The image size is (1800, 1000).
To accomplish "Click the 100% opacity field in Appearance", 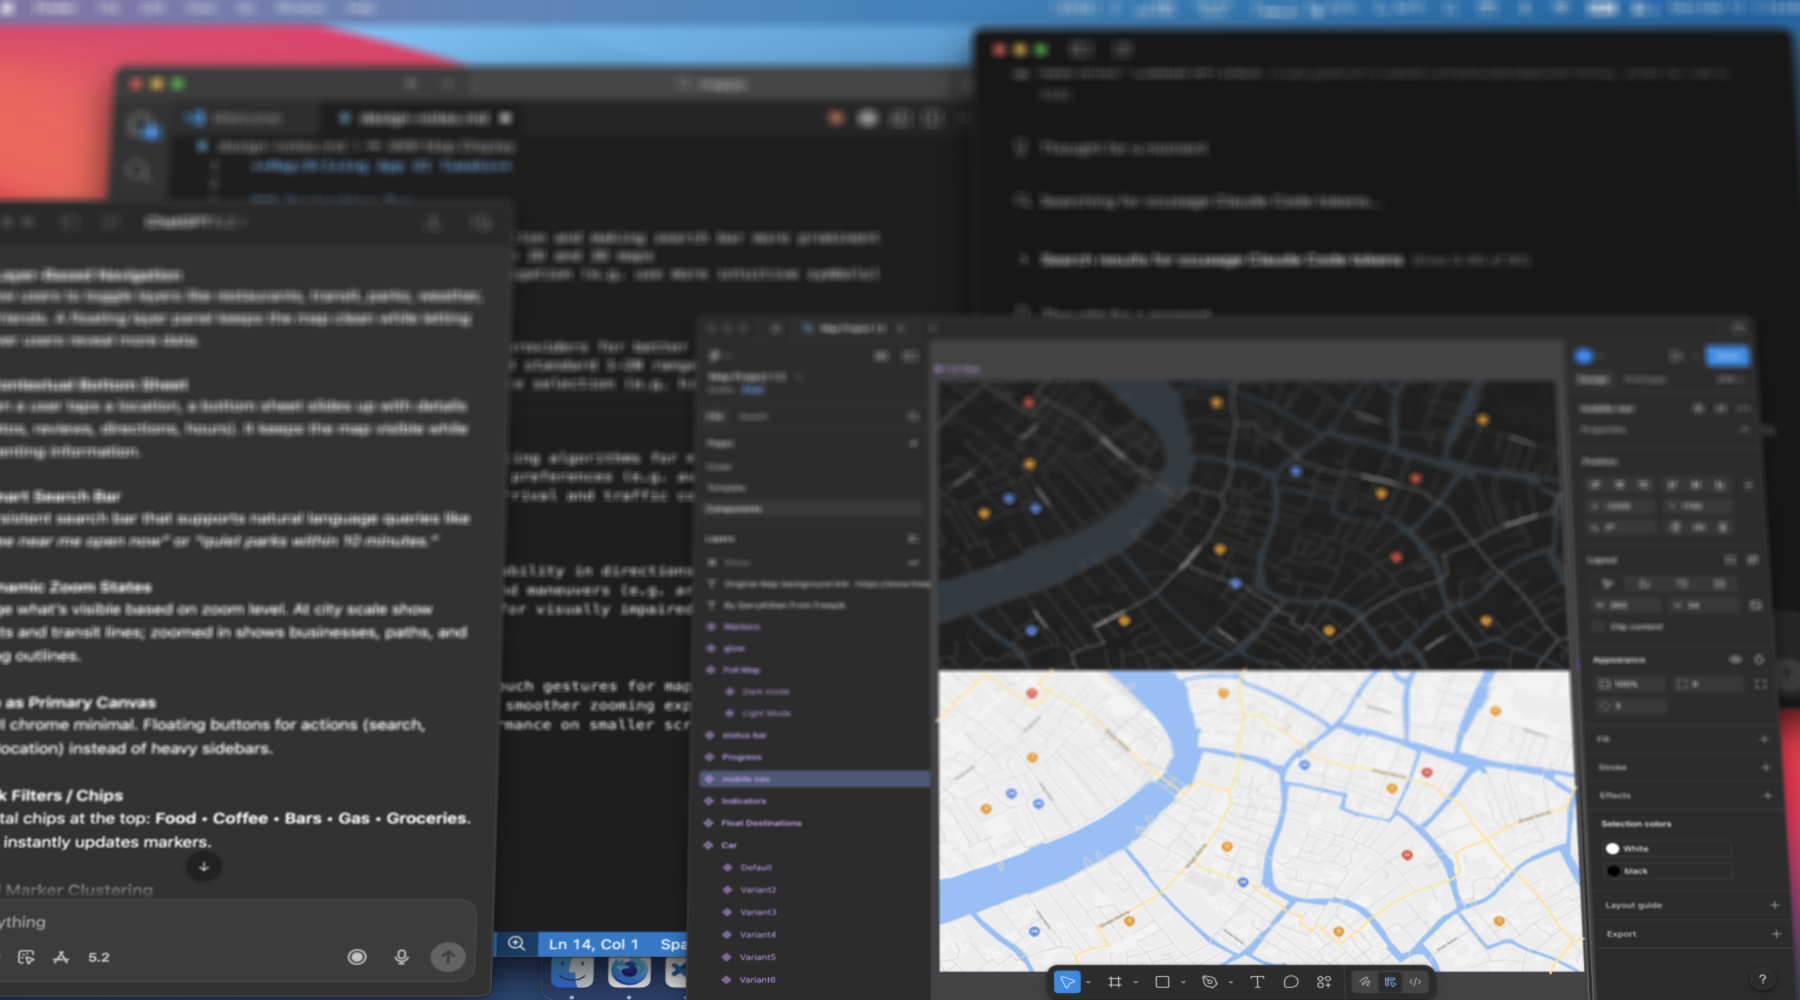I will [x=1630, y=684].
